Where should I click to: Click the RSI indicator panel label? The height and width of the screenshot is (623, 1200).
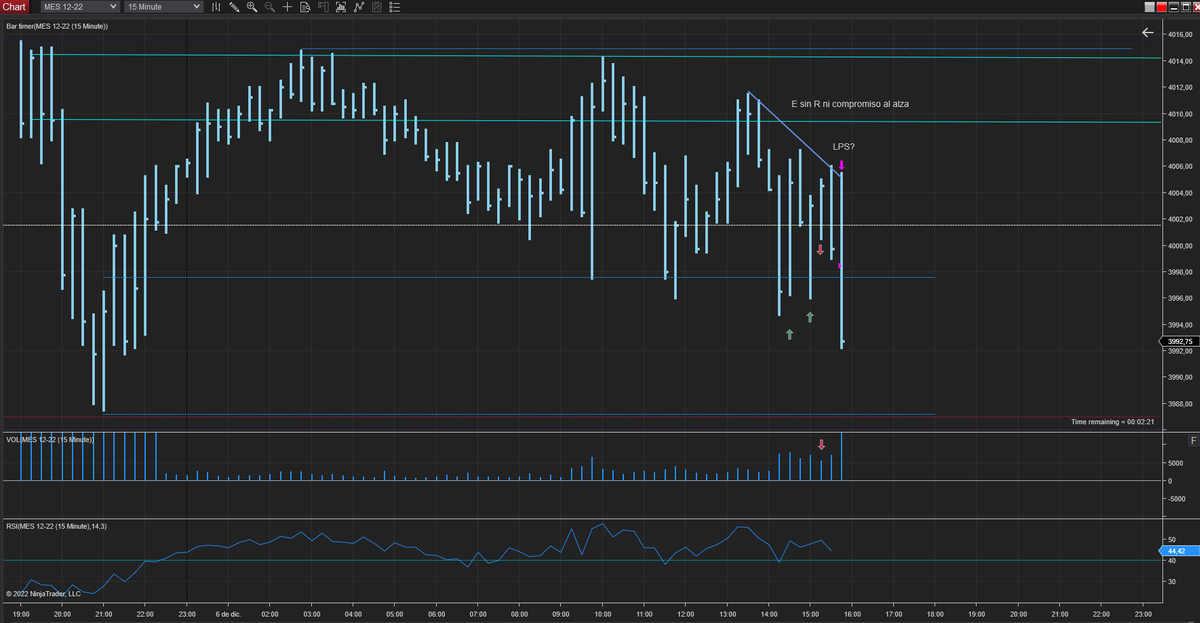pyautogui.click(x=56, y=525)
